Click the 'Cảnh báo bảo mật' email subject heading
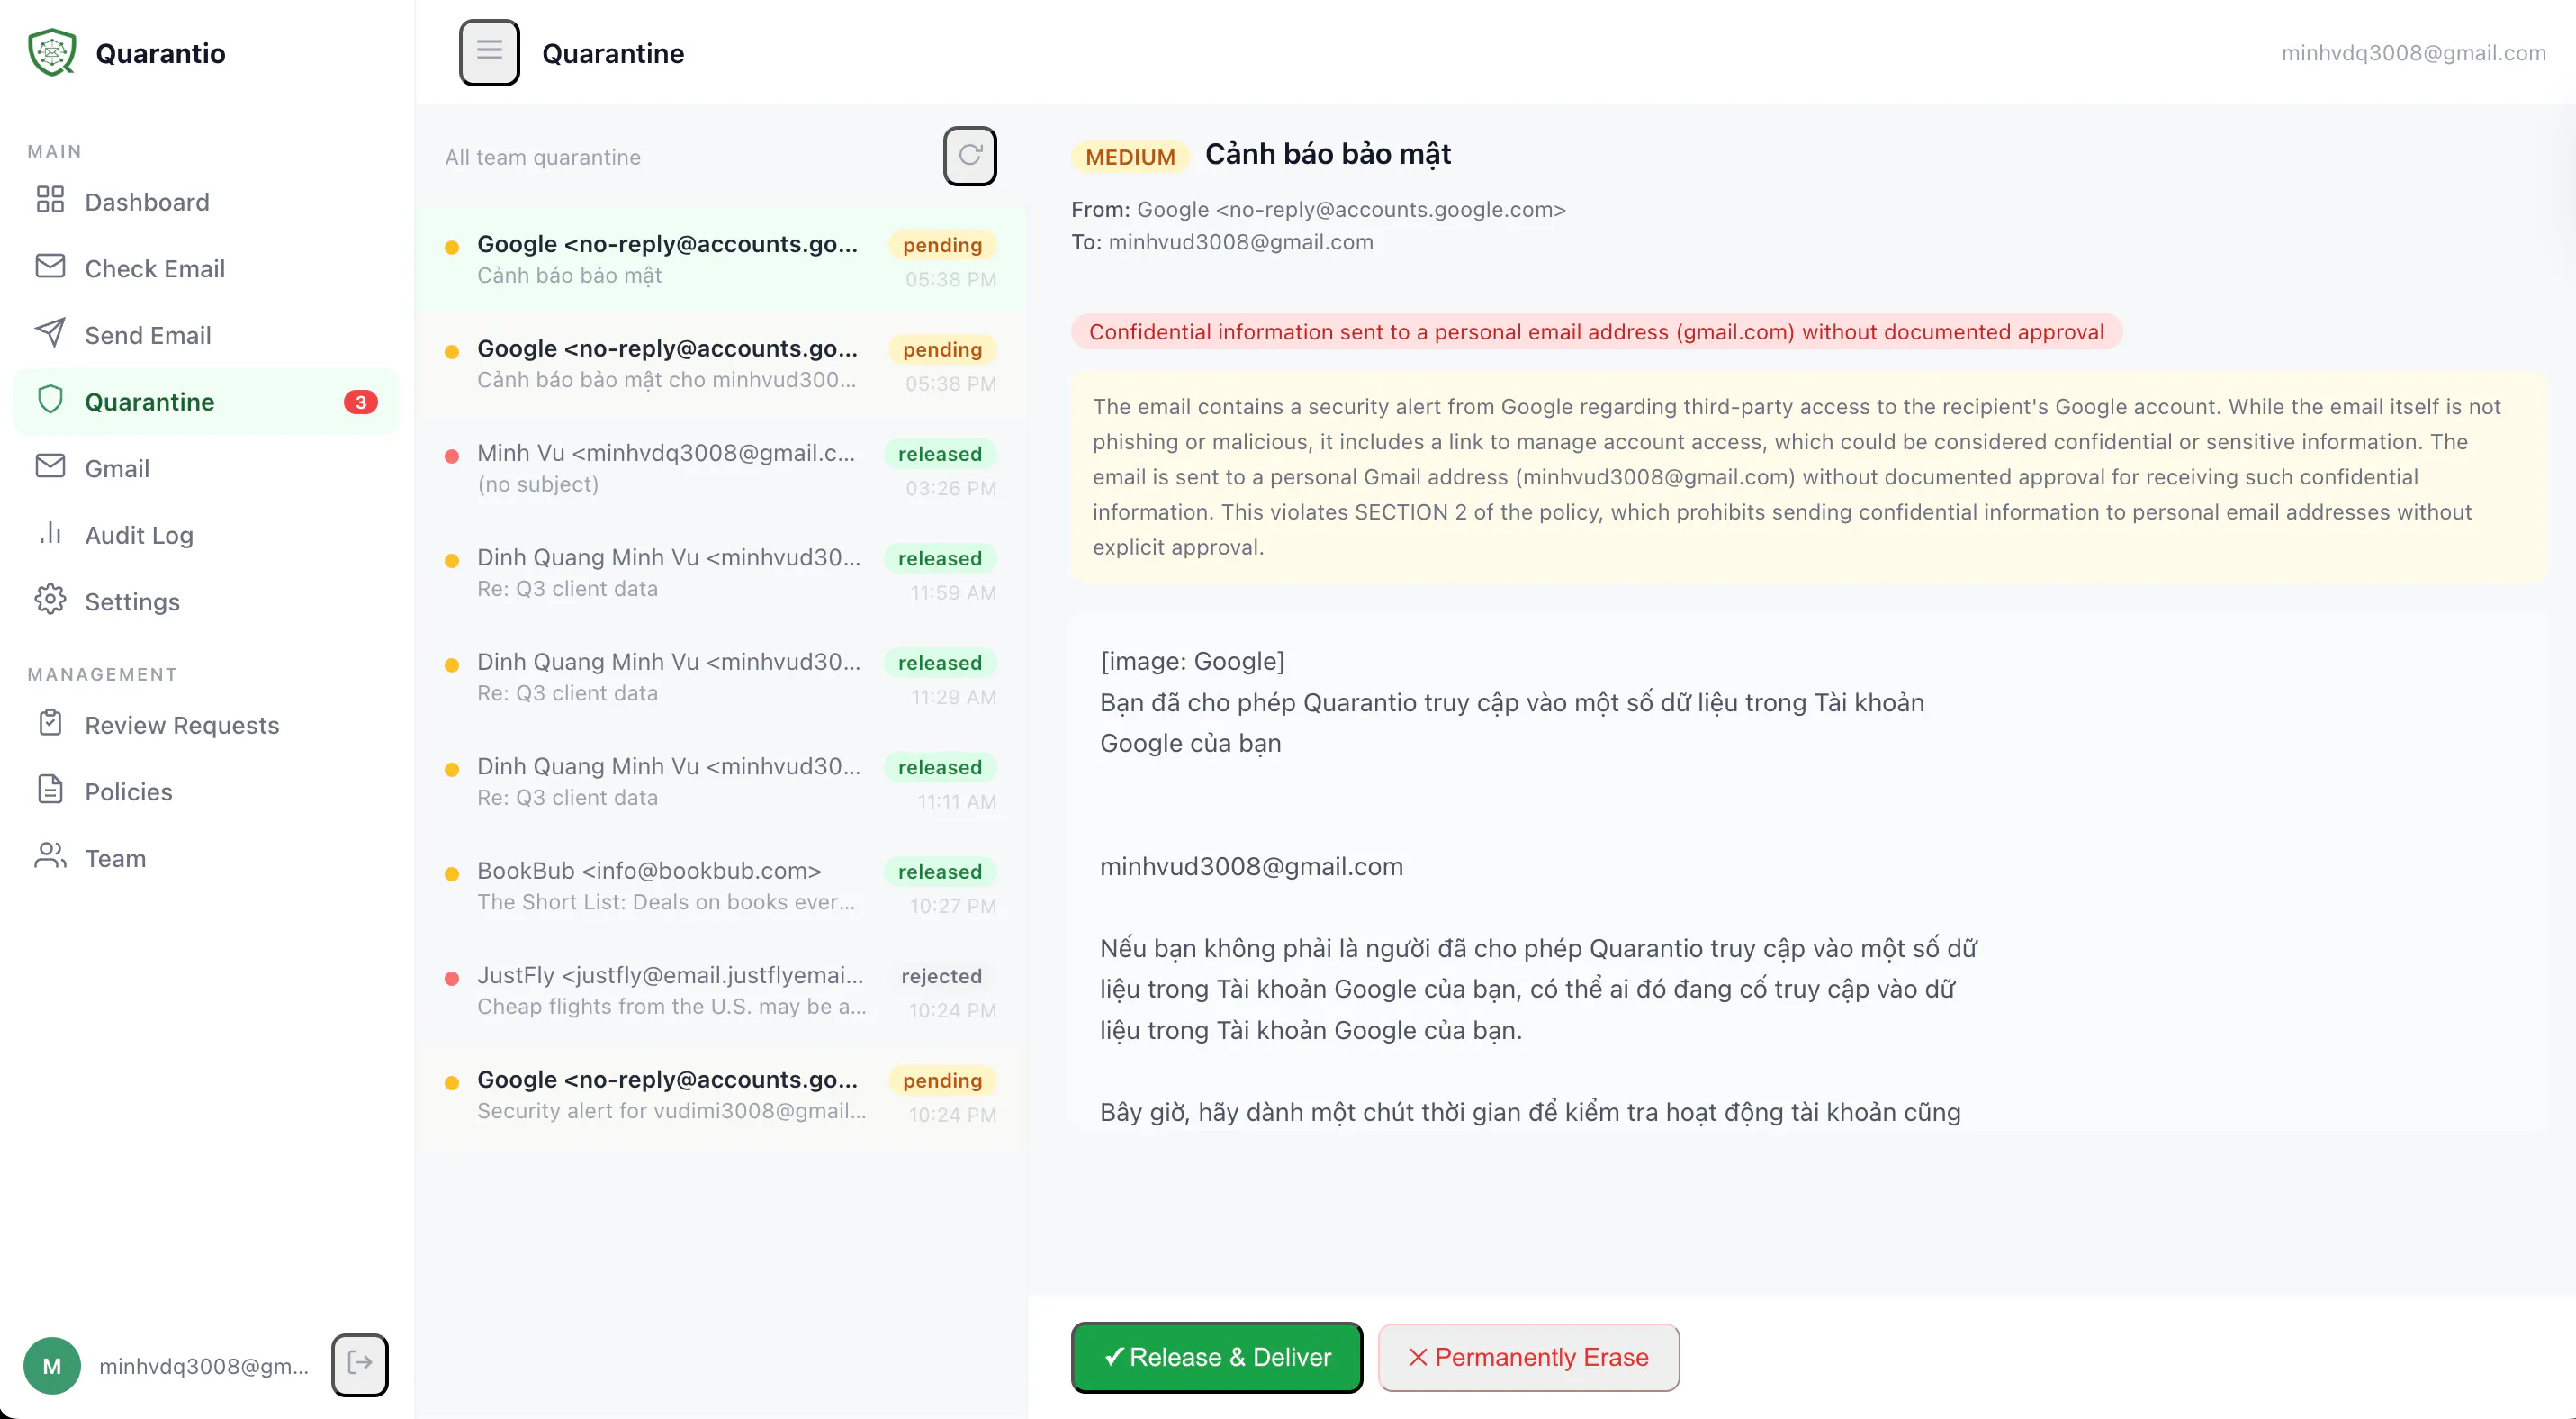This screenshot has width=2576, height=1419. pyautogui.click(x=1327, y=154)
